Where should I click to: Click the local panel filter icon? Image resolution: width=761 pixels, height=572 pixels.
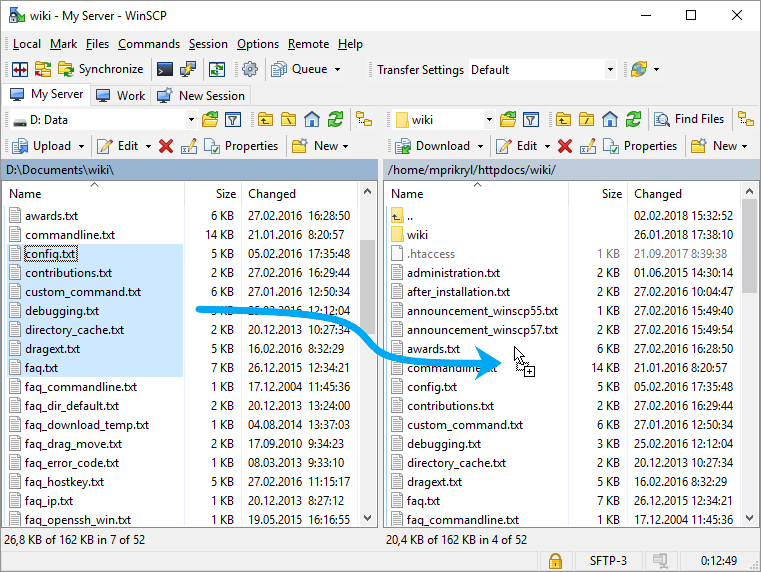click(x=233, y=120)
